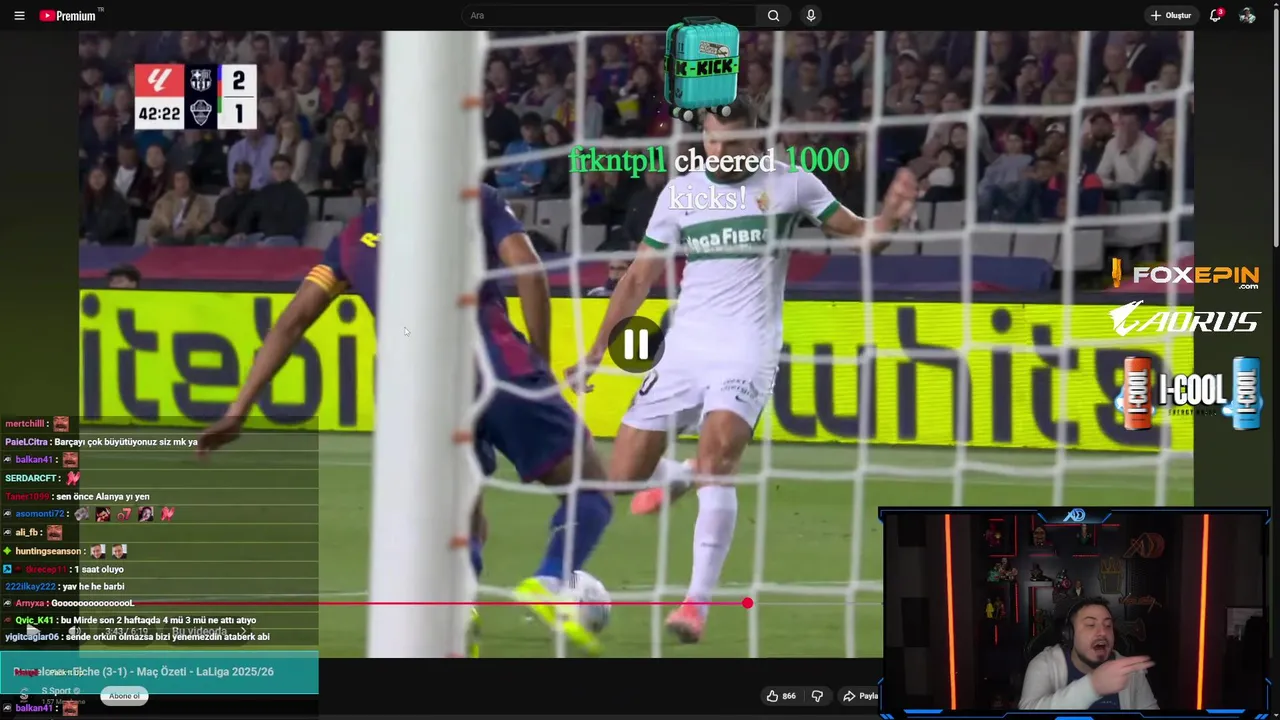
Task: Open the Oluştur create button
Action: pyautogui.click(x=1170, y=16)
